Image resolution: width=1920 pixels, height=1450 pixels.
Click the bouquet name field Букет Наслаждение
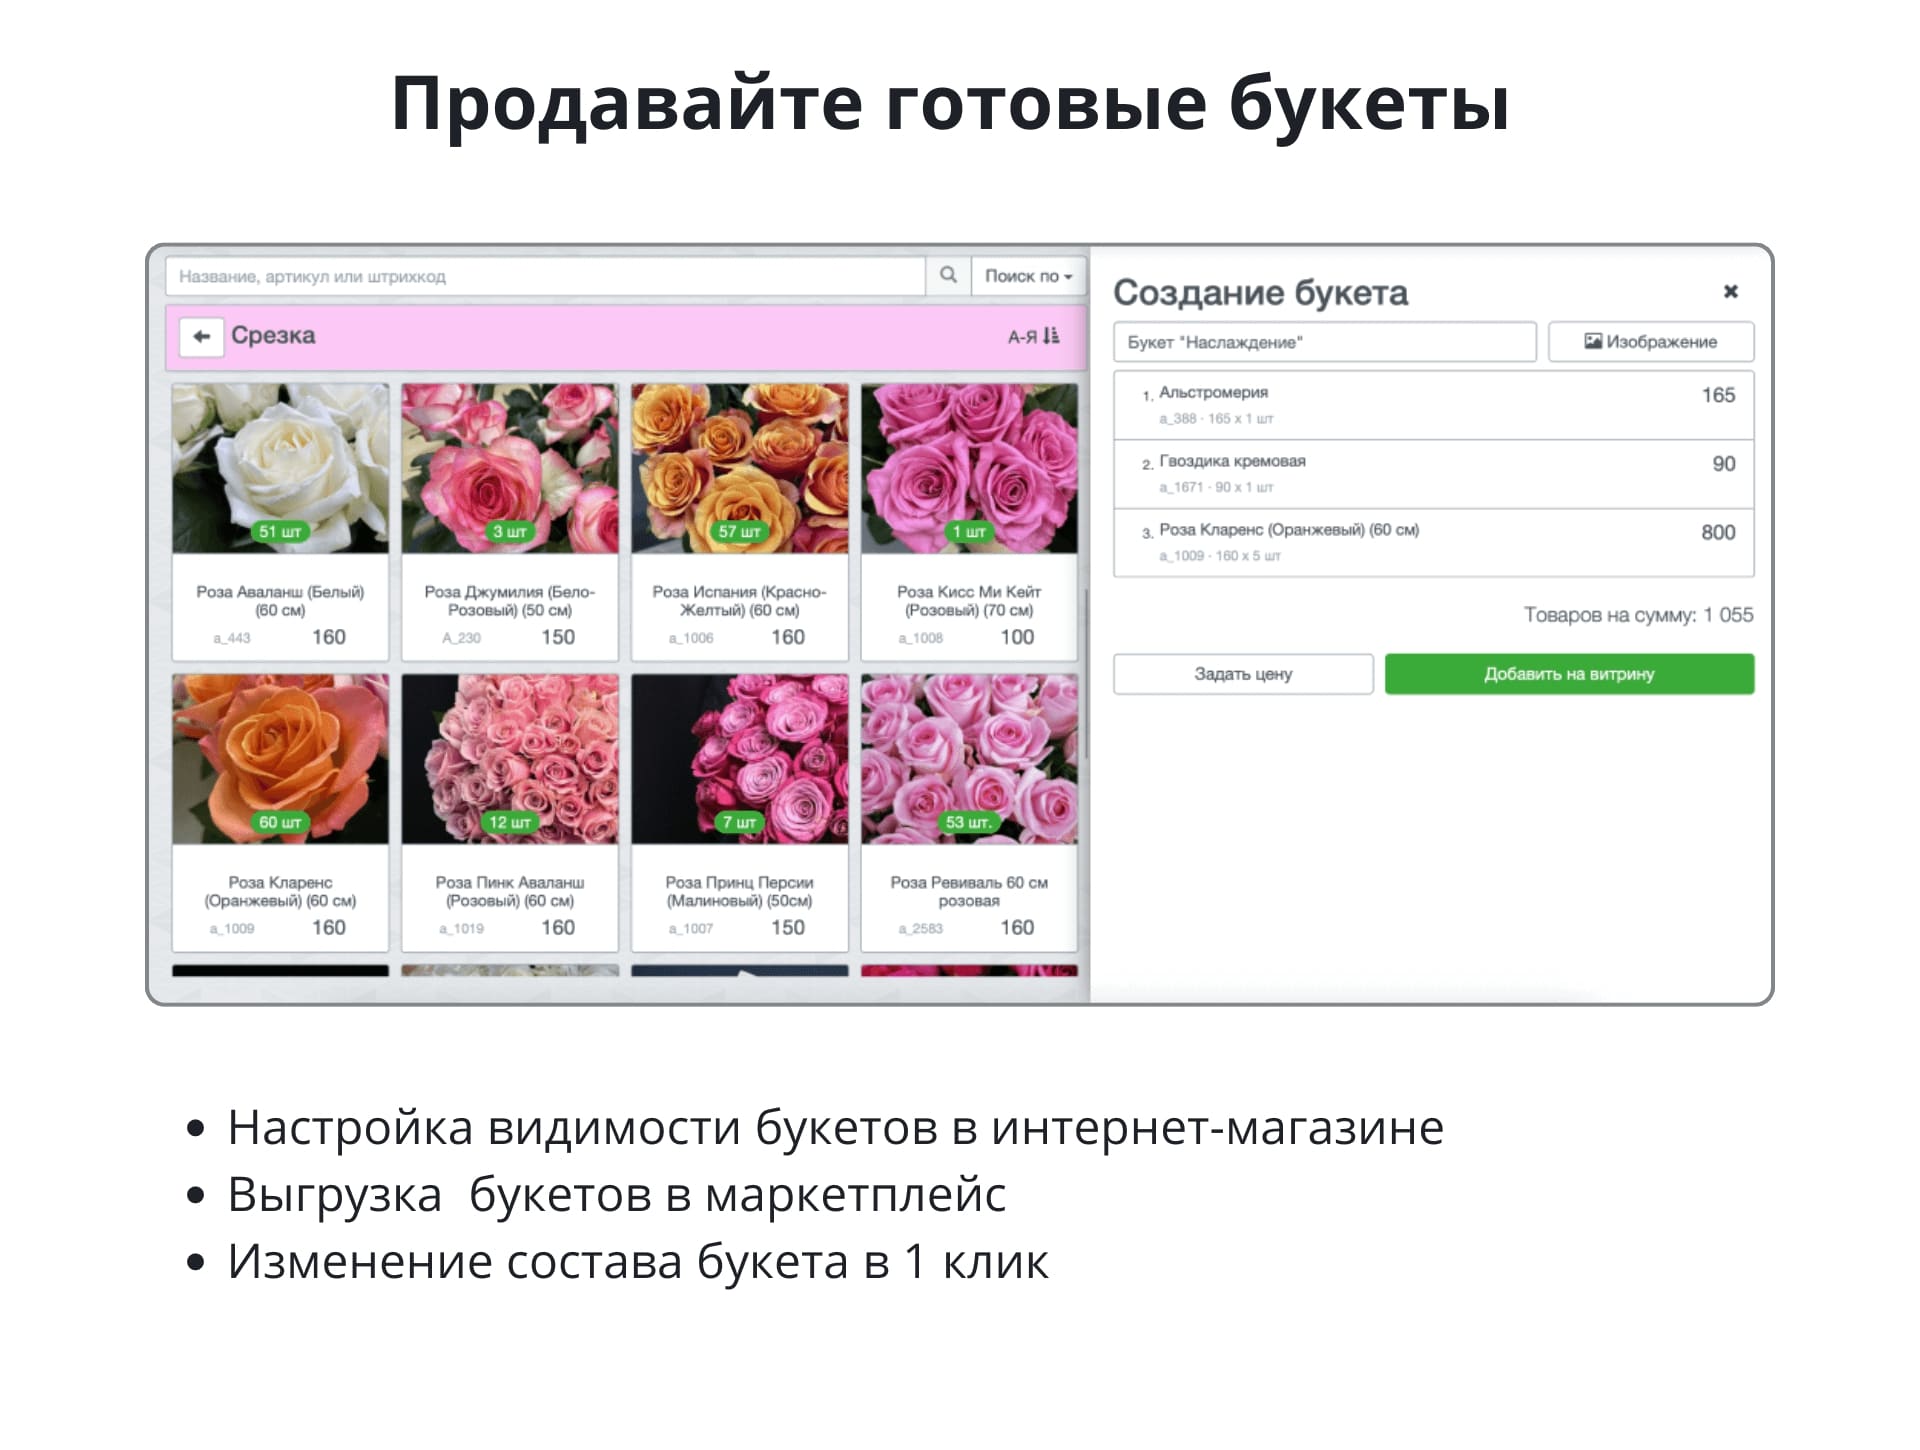coord(1325,341)
